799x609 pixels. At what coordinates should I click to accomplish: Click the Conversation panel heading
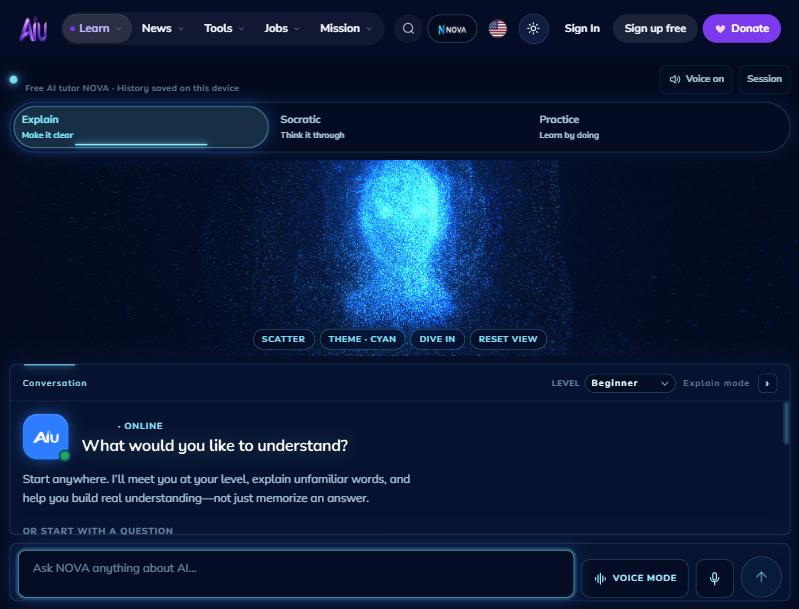coord(55,383)
